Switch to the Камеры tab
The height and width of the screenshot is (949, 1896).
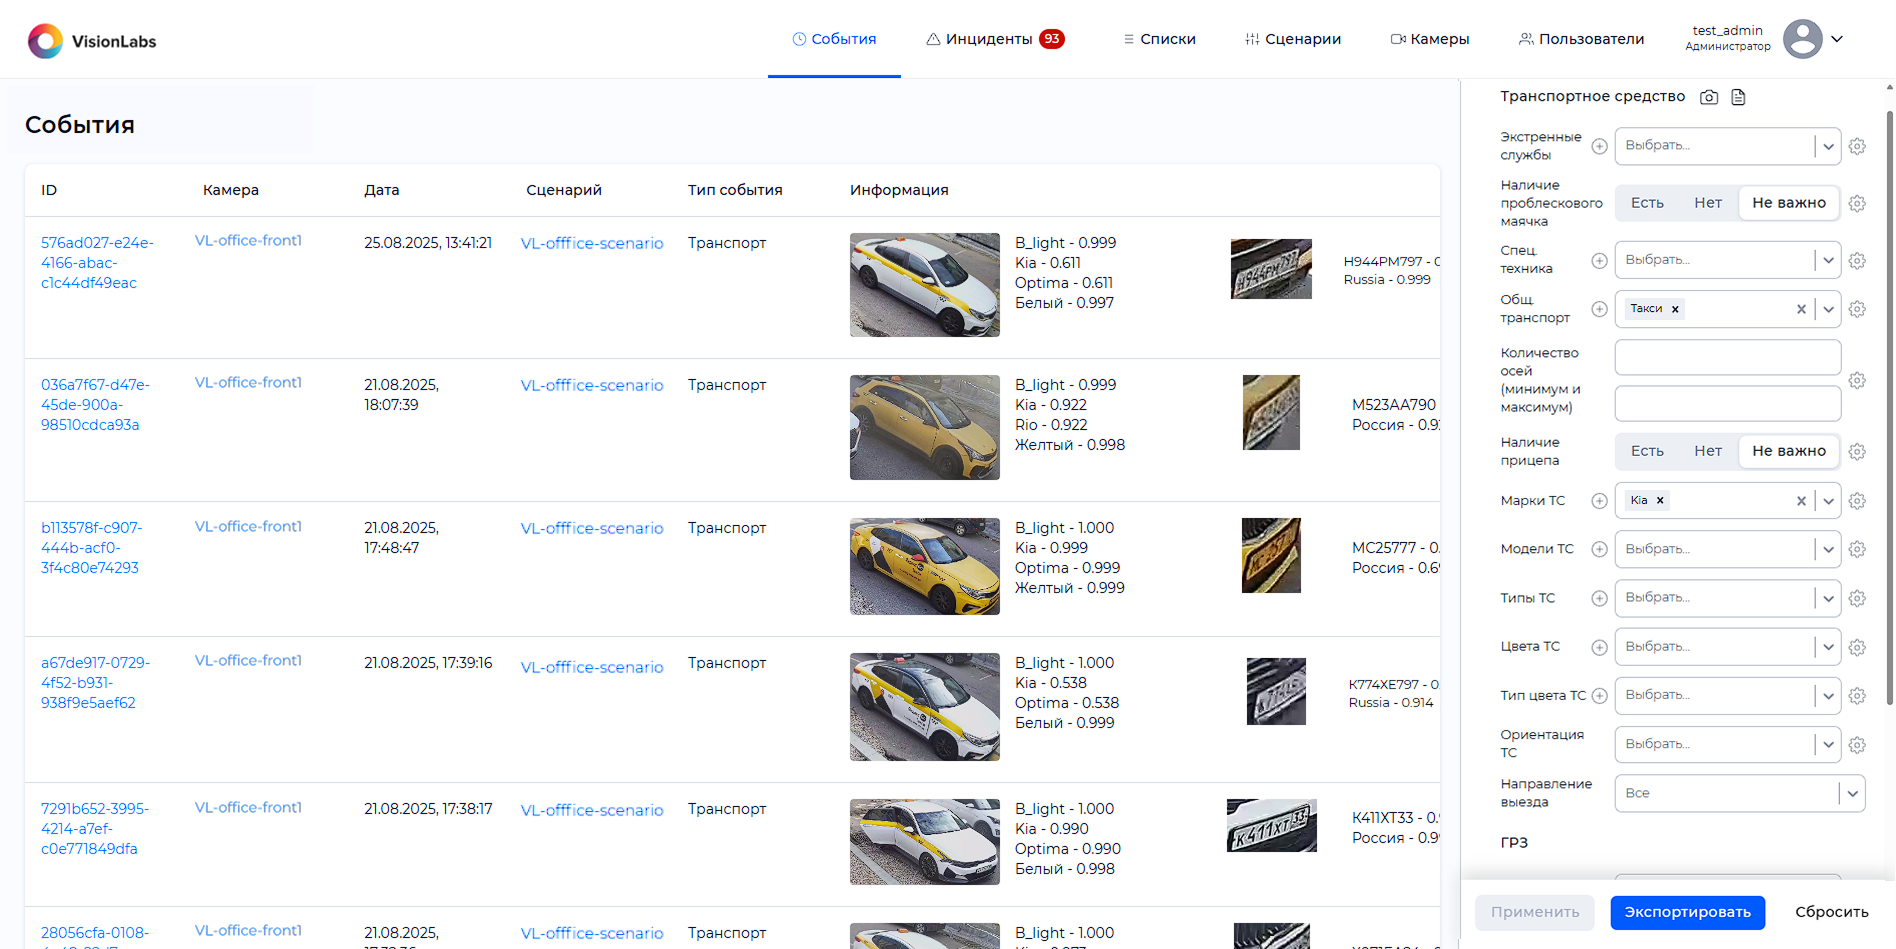[1429, 39]
